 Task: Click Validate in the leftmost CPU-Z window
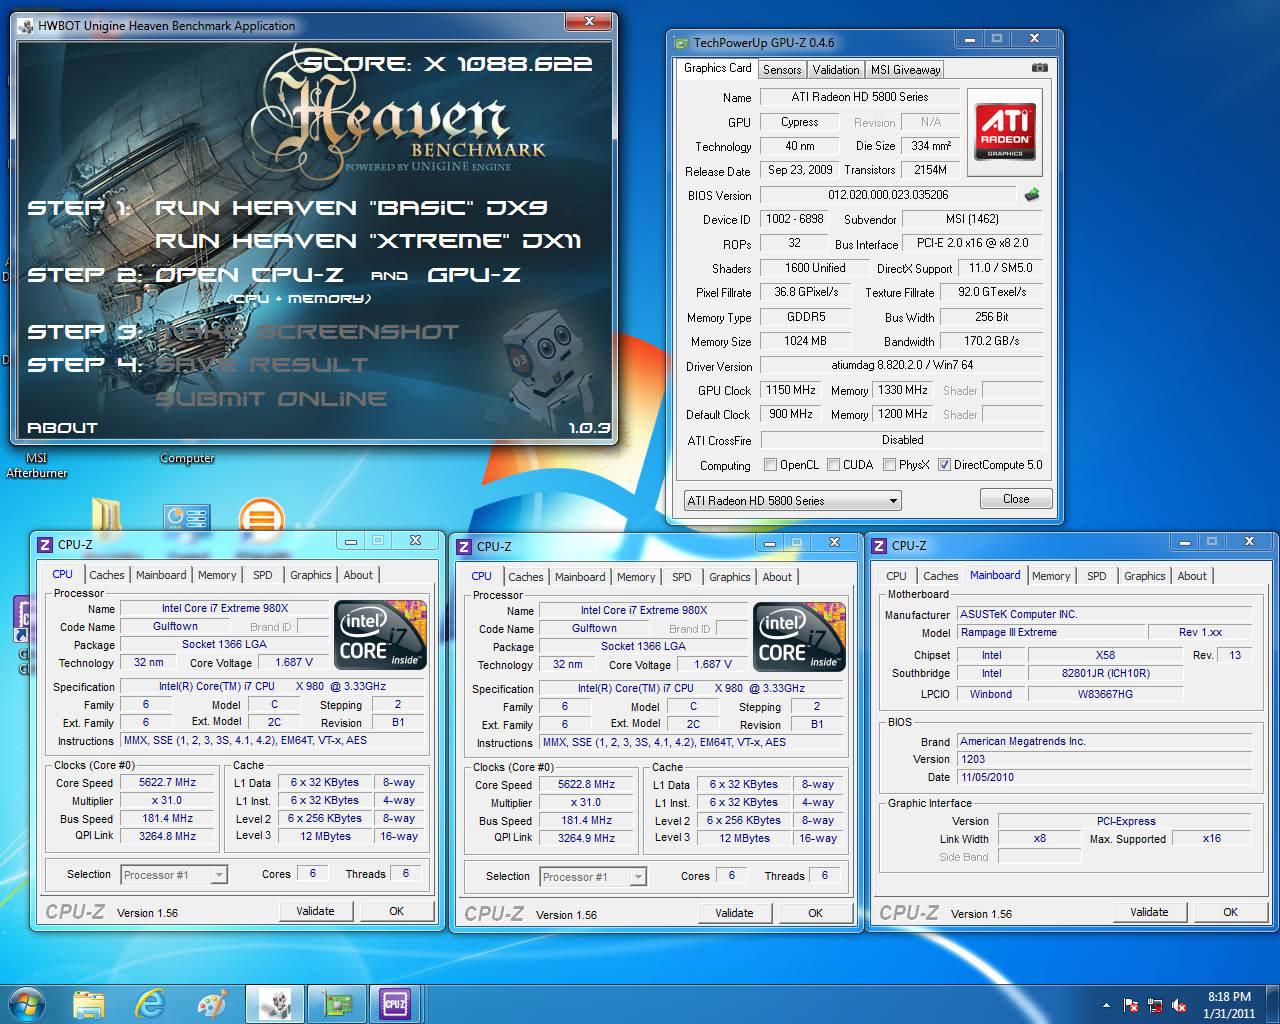(x=315, y=911)
